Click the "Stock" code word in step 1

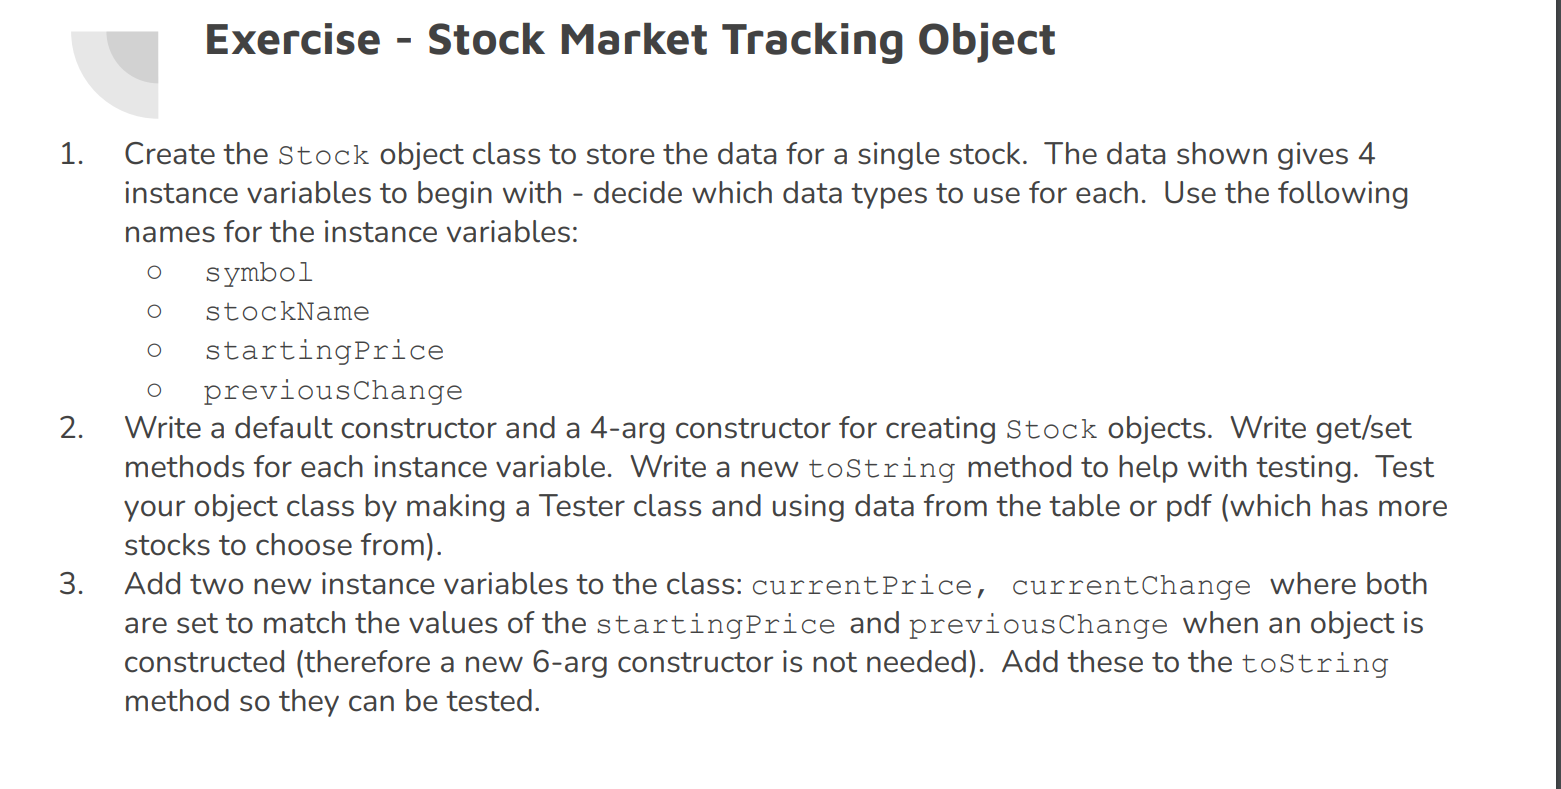point(324,156)
